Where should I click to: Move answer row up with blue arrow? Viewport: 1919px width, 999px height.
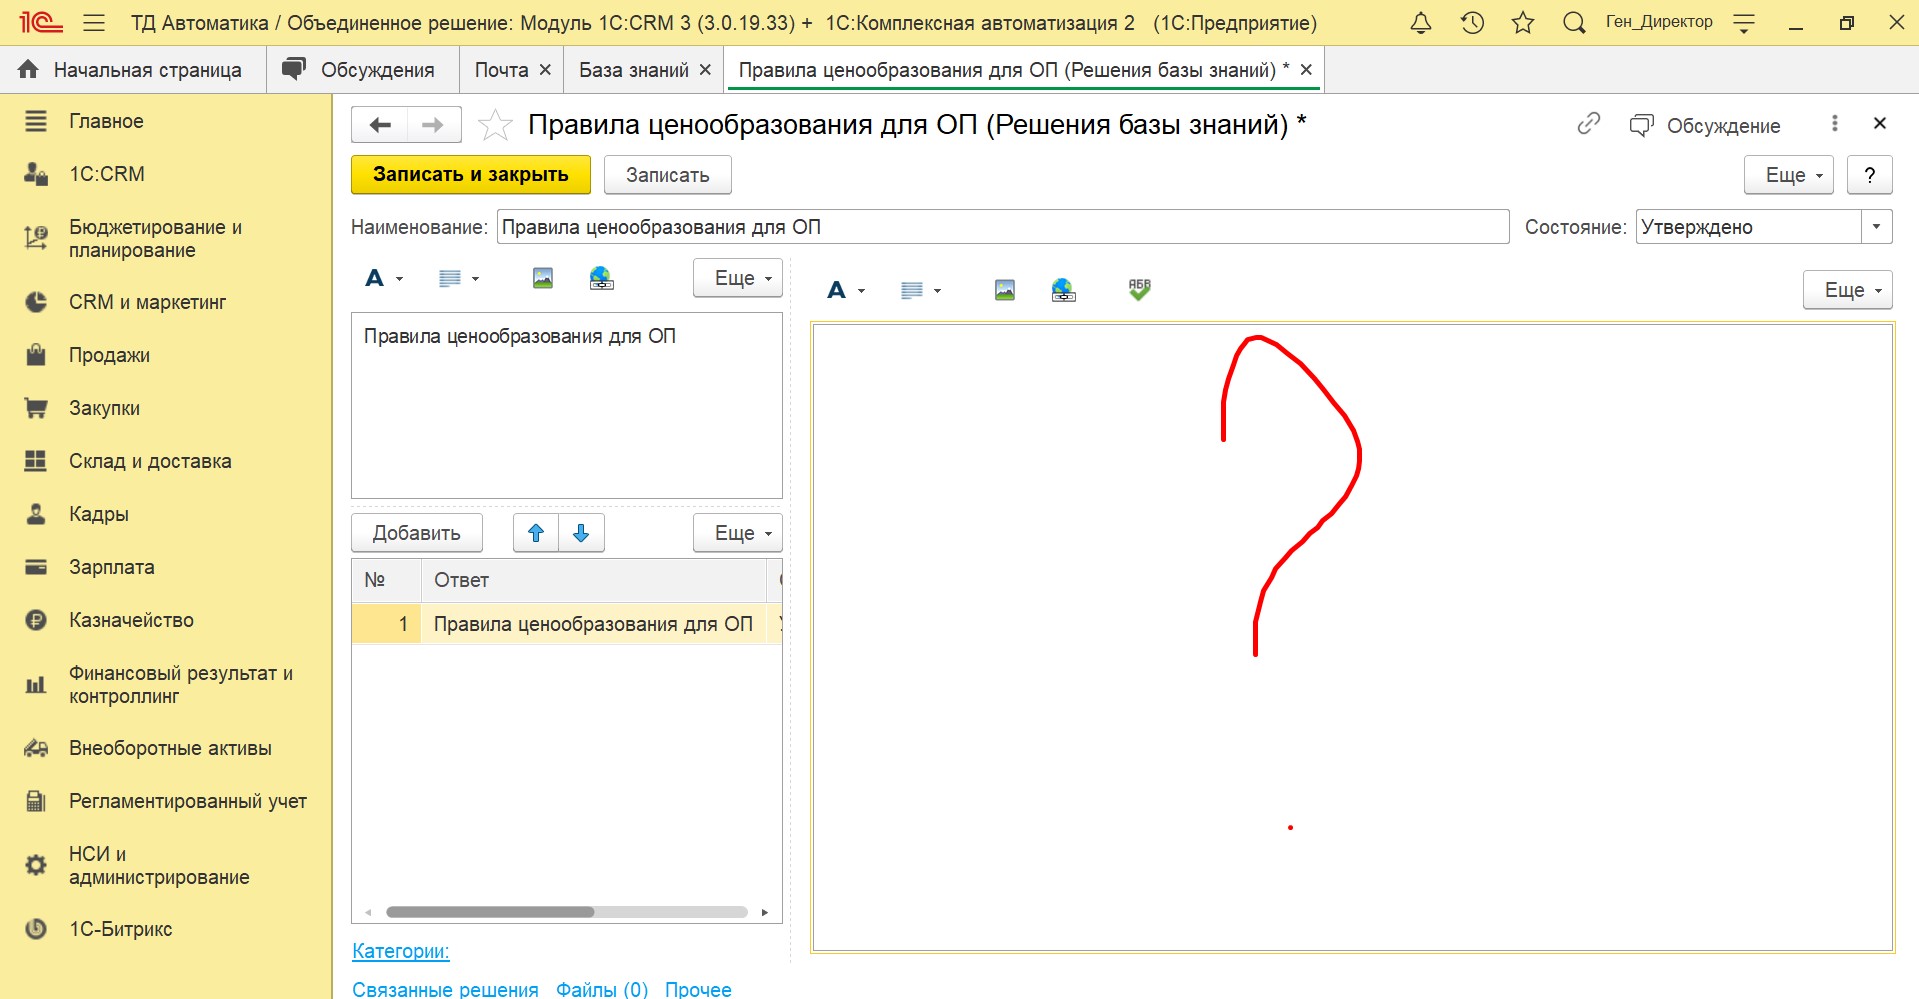tap(536, 533)
